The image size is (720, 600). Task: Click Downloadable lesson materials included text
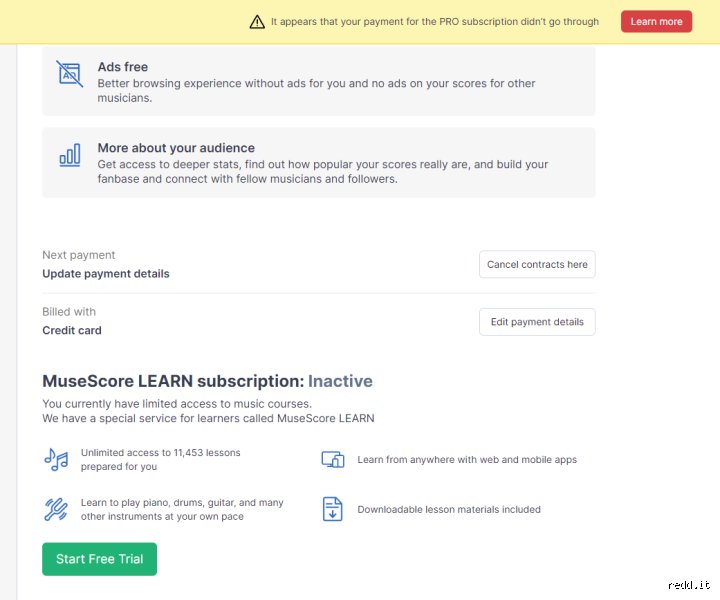pos(449,510)
